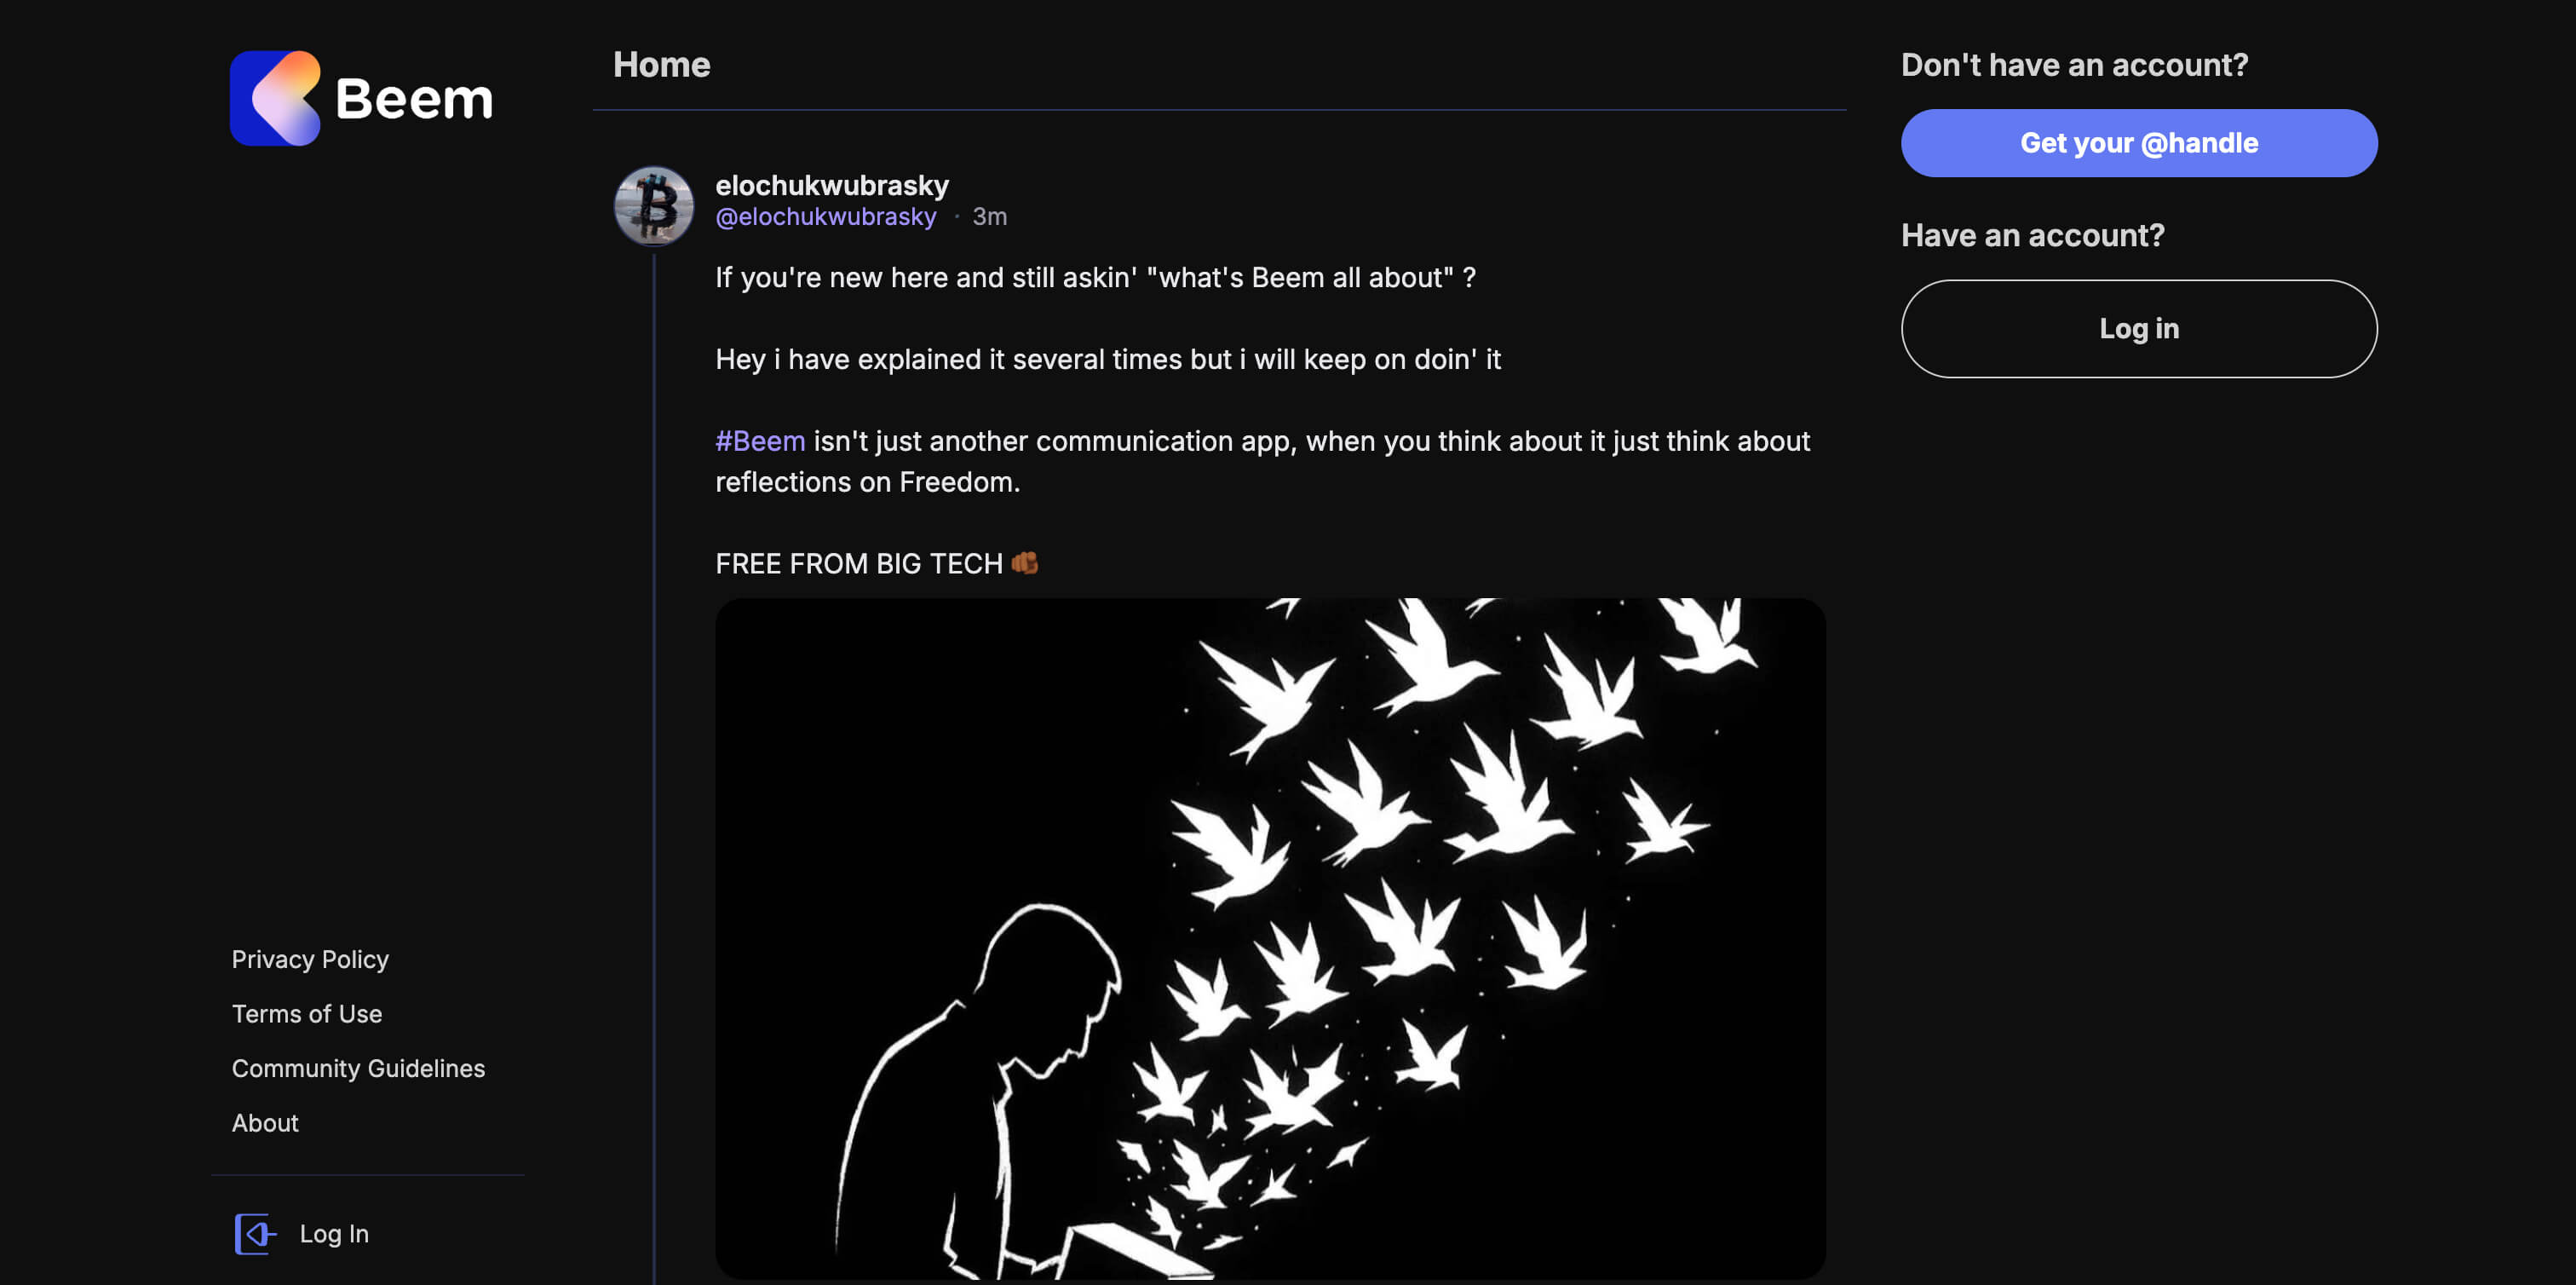Open the Home tab heading

pyautogui.click(x=661, y=65)
